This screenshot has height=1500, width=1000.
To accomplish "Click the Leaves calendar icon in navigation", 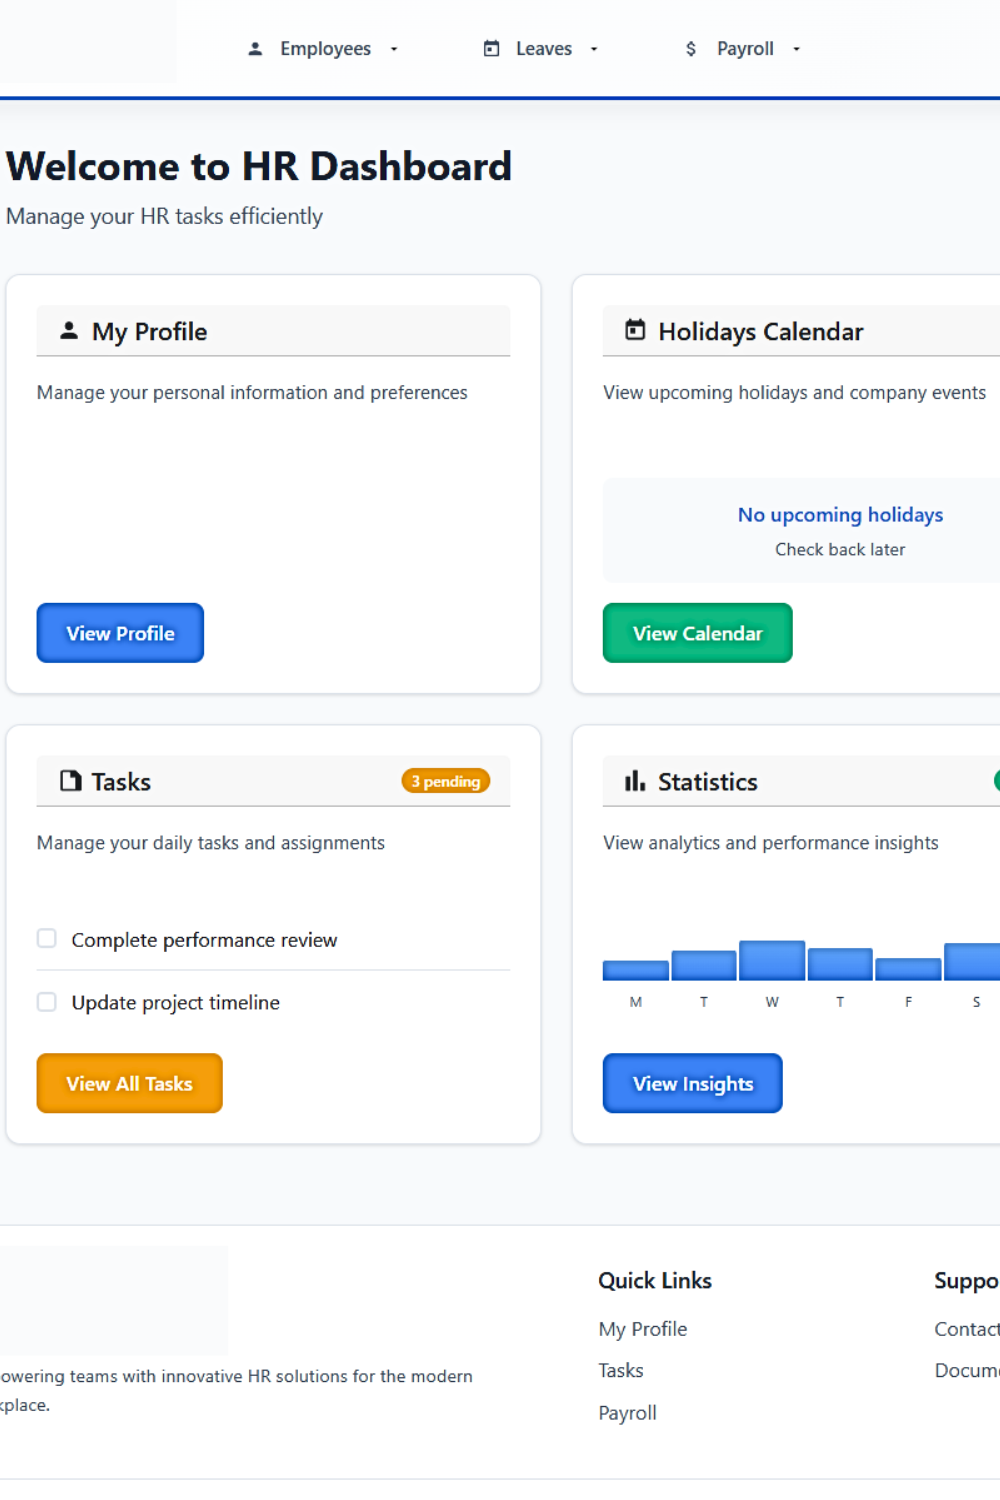I will click(x=491, y=47).
